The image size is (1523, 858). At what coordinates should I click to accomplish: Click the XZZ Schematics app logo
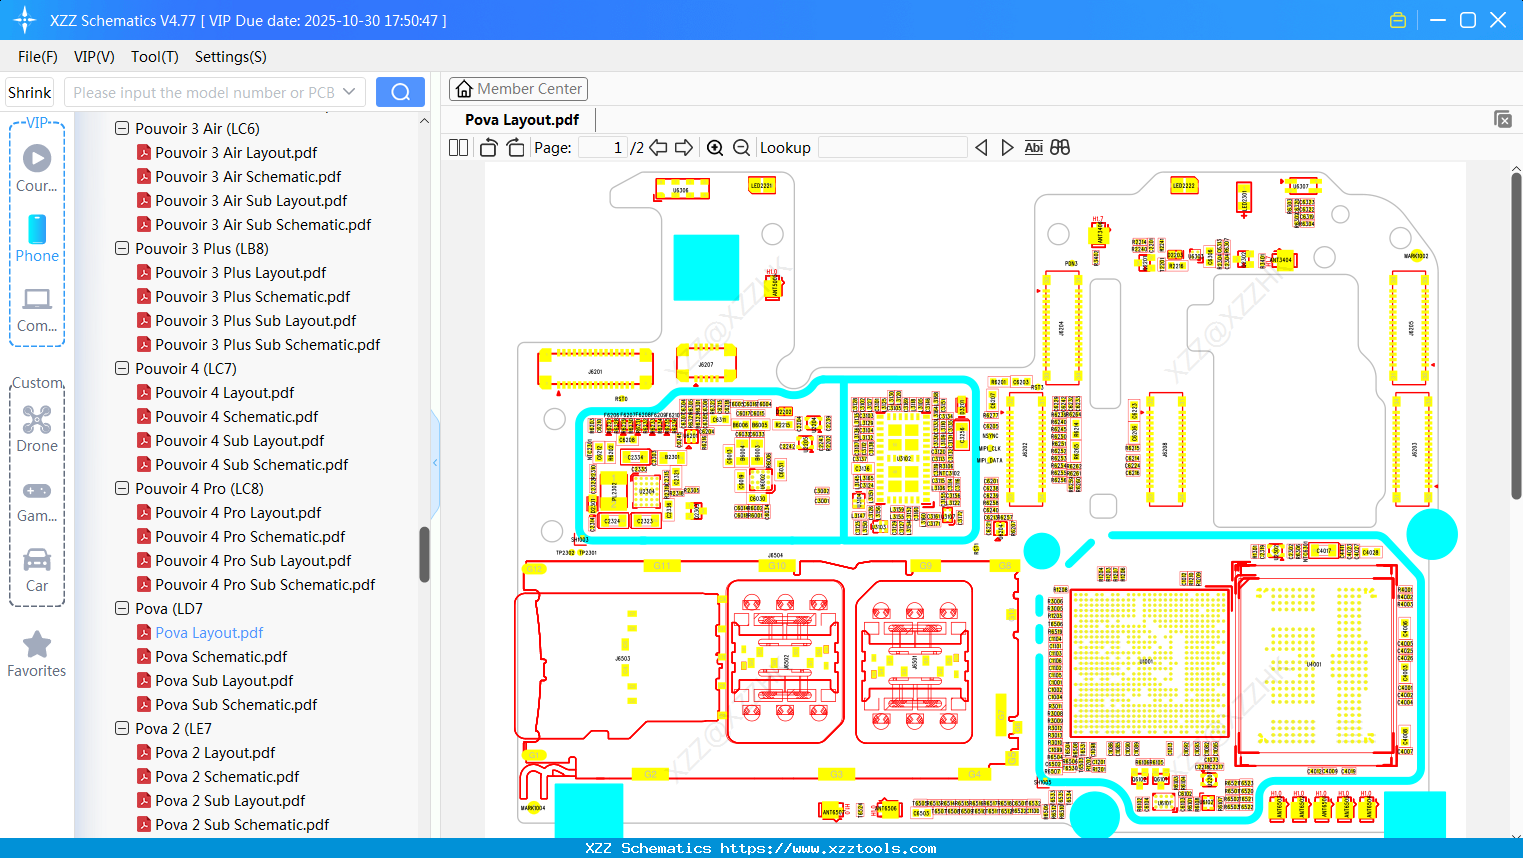pos(25,20)
